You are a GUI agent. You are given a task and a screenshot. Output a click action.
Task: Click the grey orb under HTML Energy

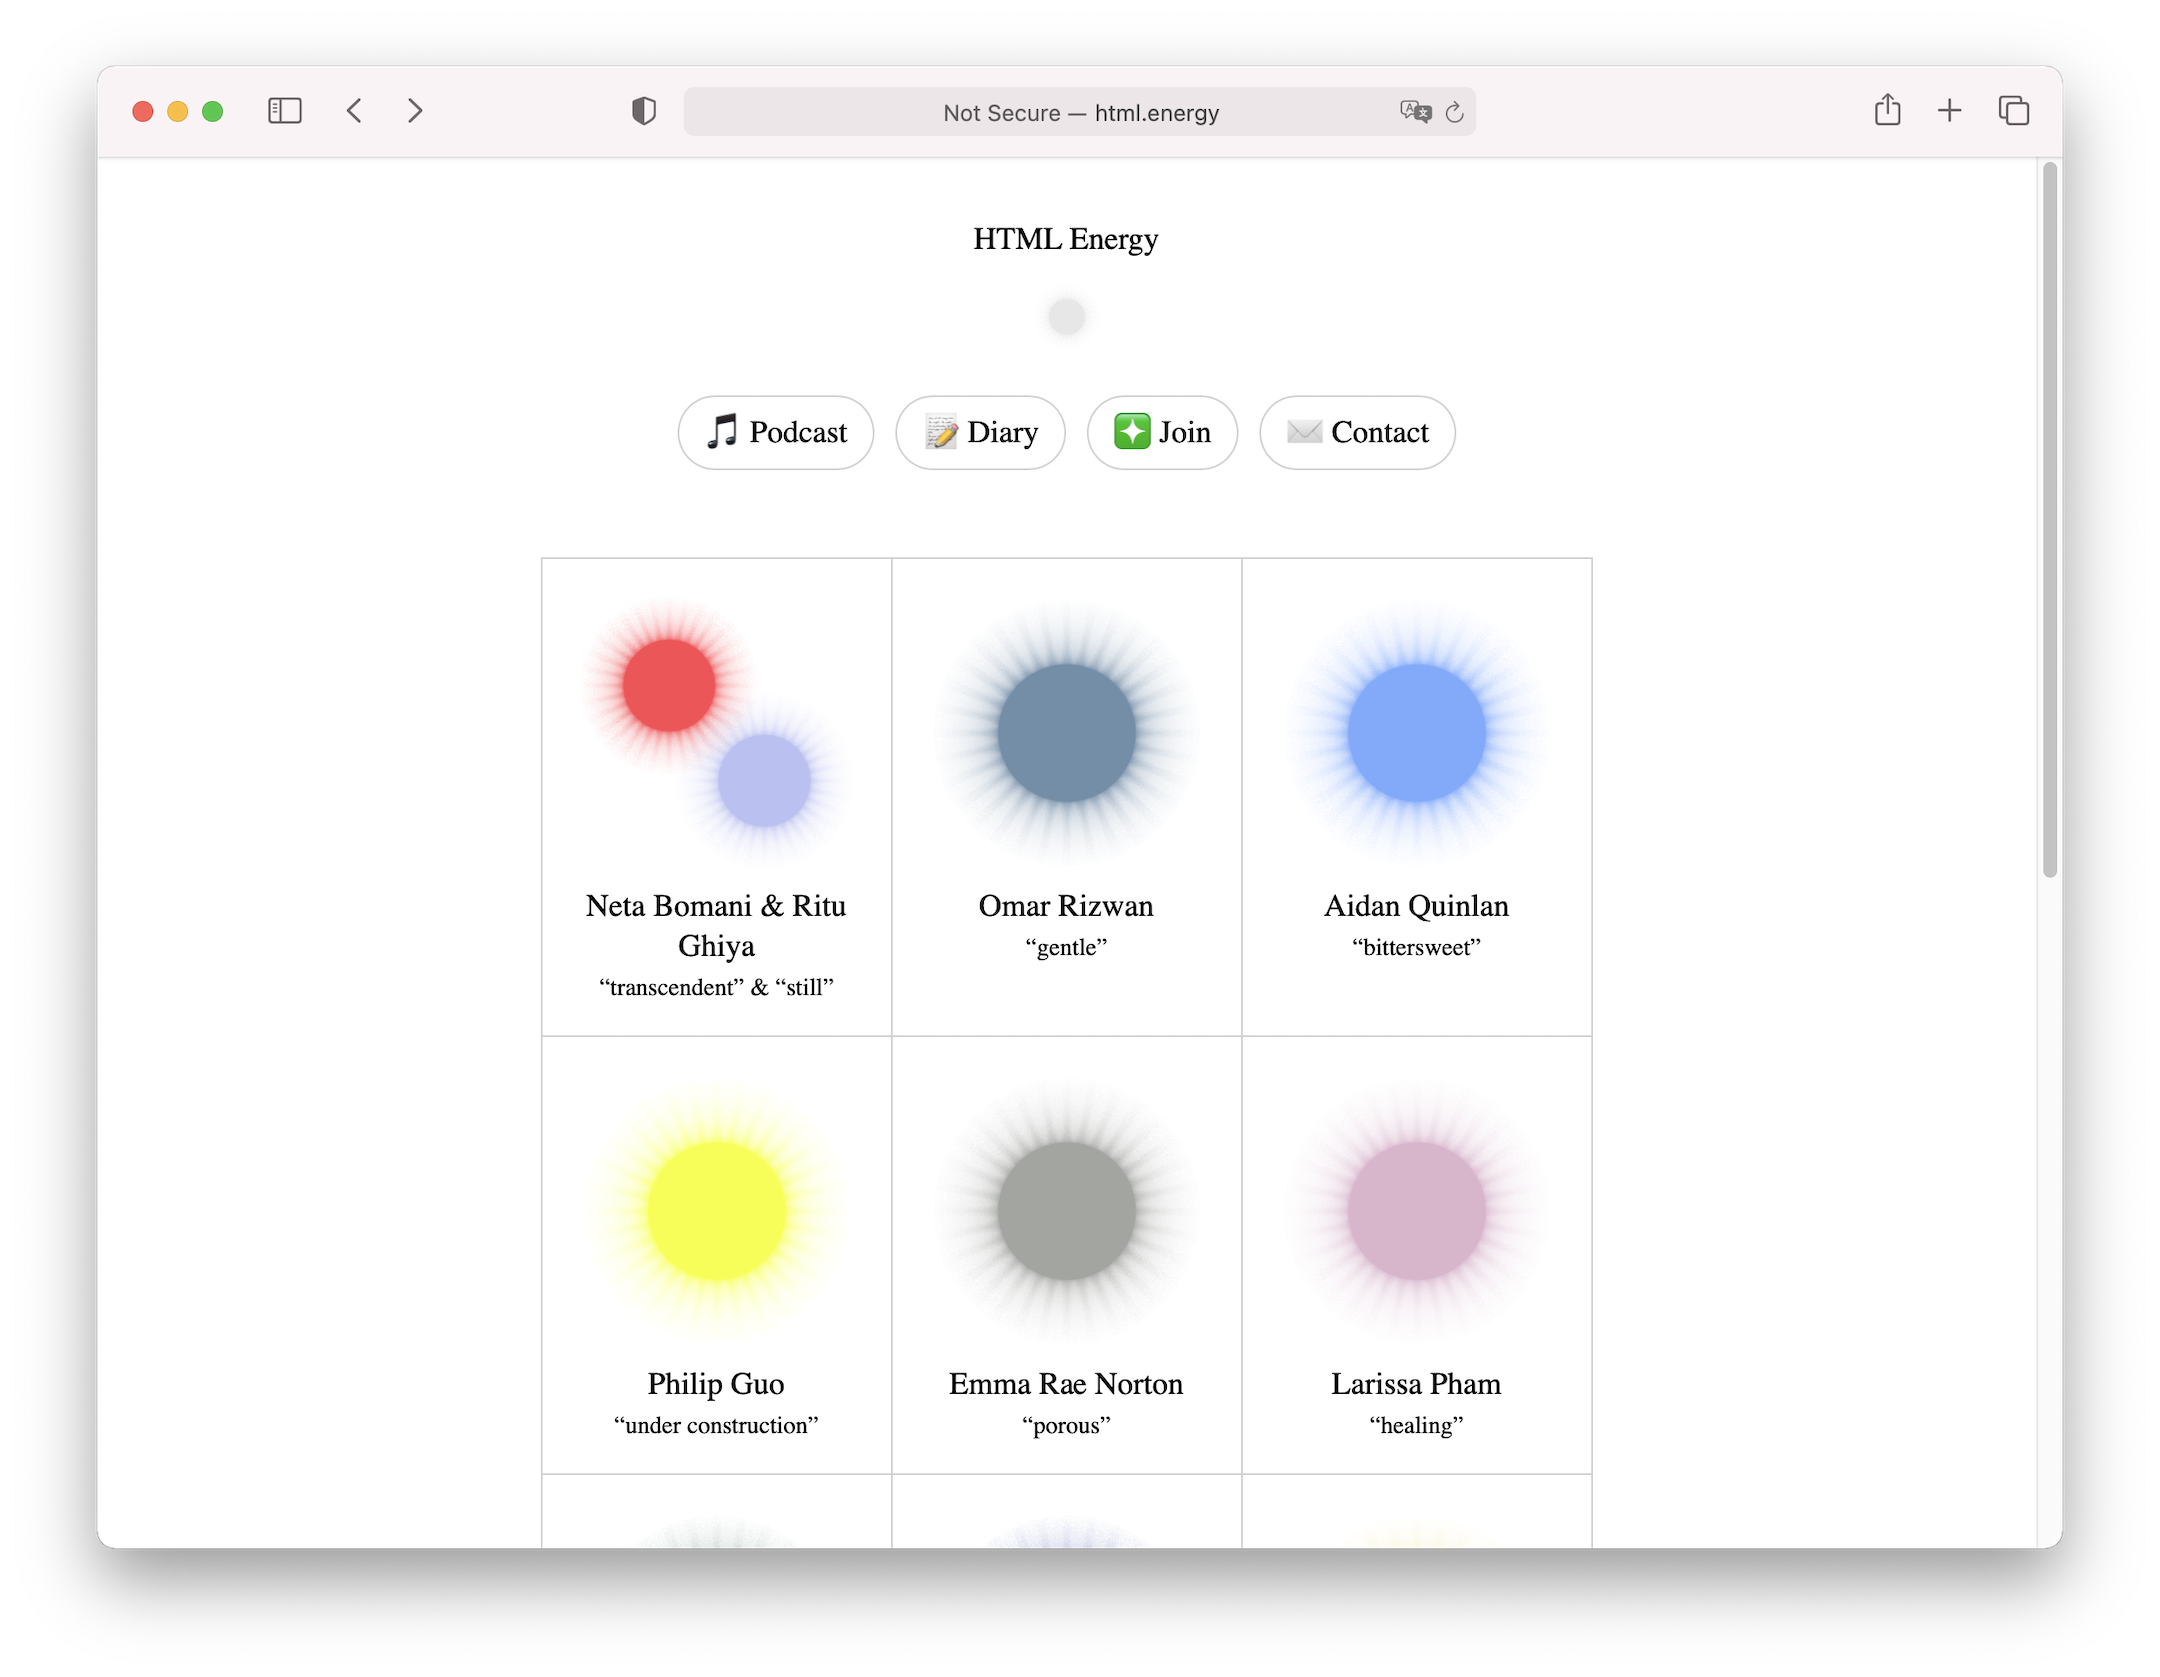[1066, 317]
